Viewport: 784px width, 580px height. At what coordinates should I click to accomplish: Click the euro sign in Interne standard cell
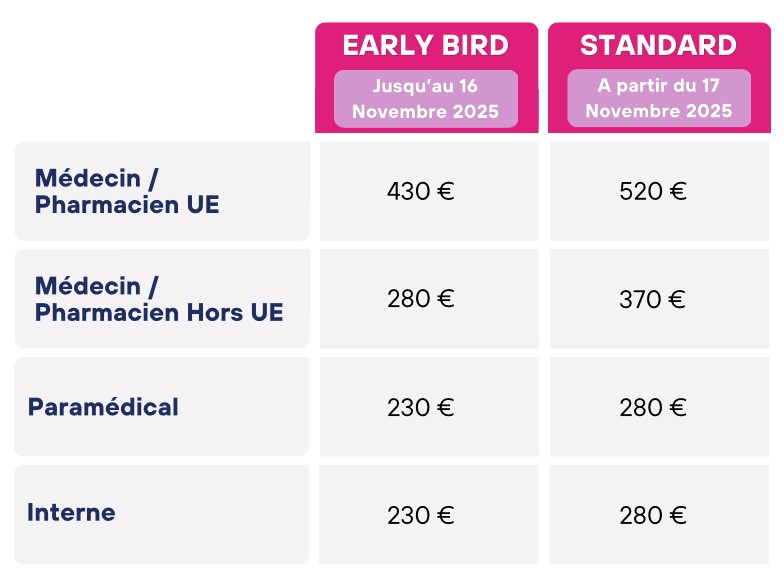click(678, 515)
